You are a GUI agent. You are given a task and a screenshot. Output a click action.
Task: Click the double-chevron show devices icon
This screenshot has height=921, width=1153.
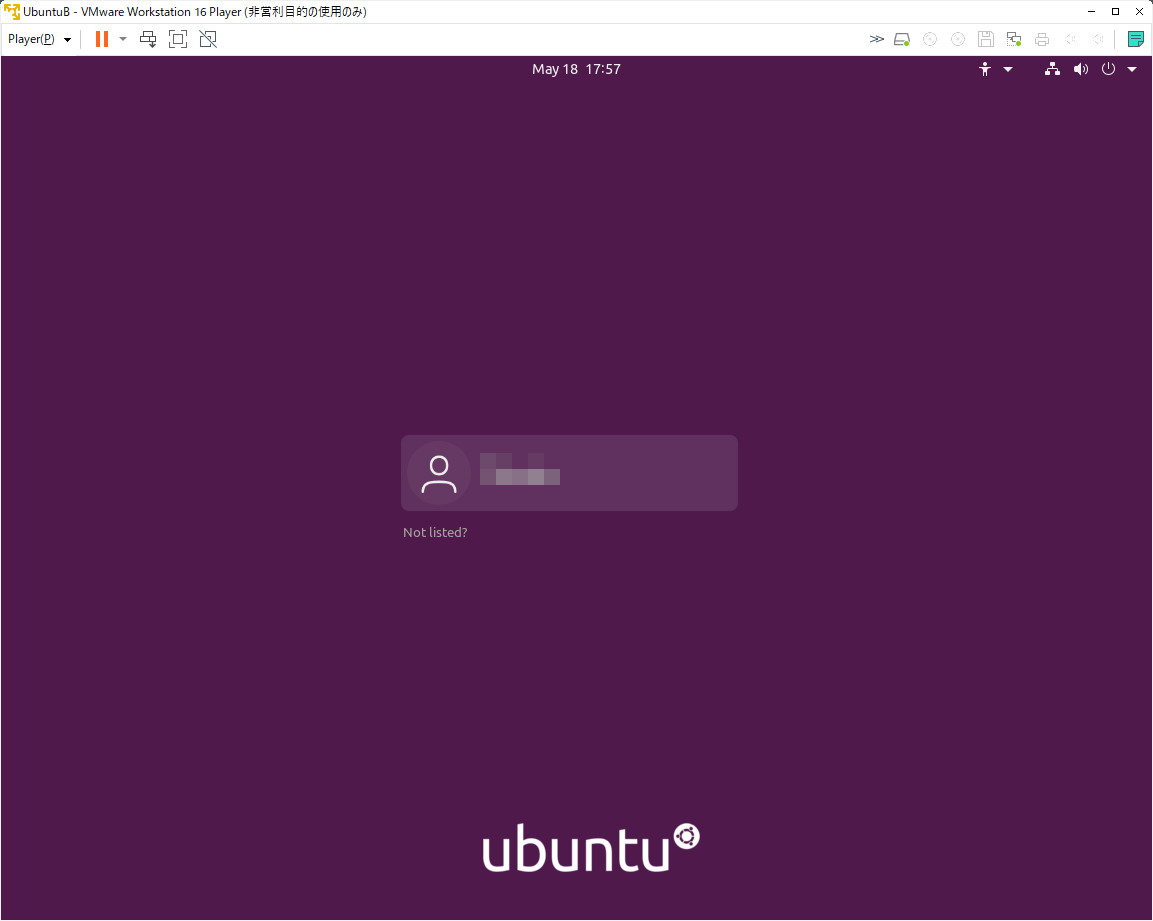(877, 39)
